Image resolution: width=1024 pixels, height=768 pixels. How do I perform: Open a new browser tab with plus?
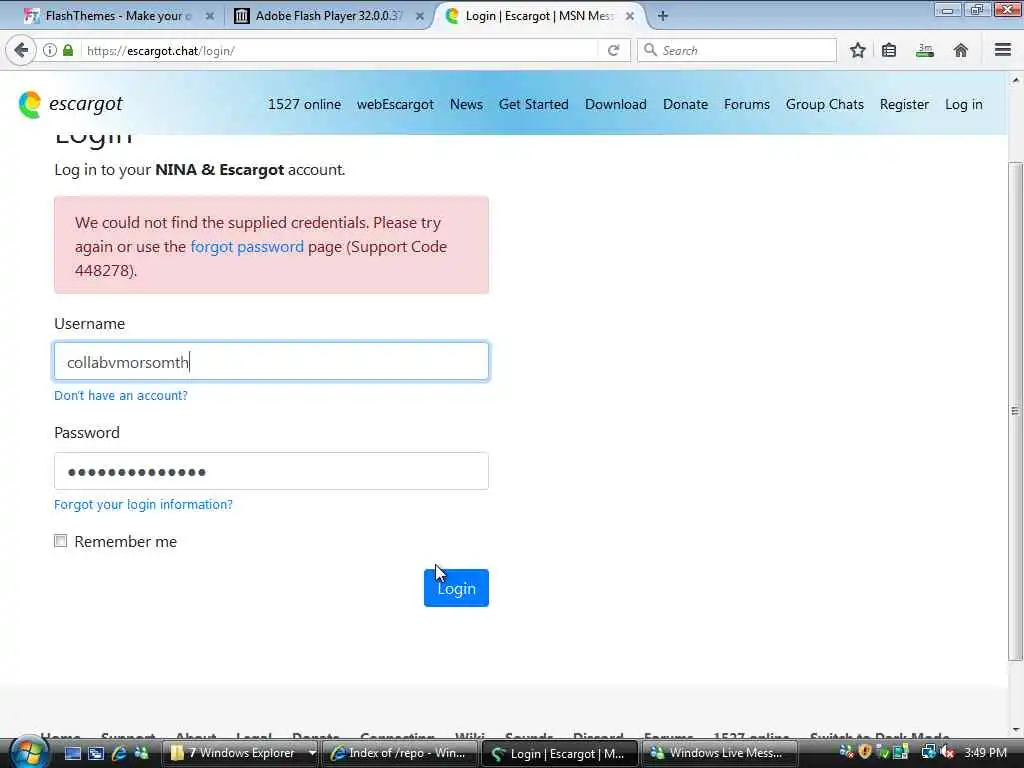[663, 16]
